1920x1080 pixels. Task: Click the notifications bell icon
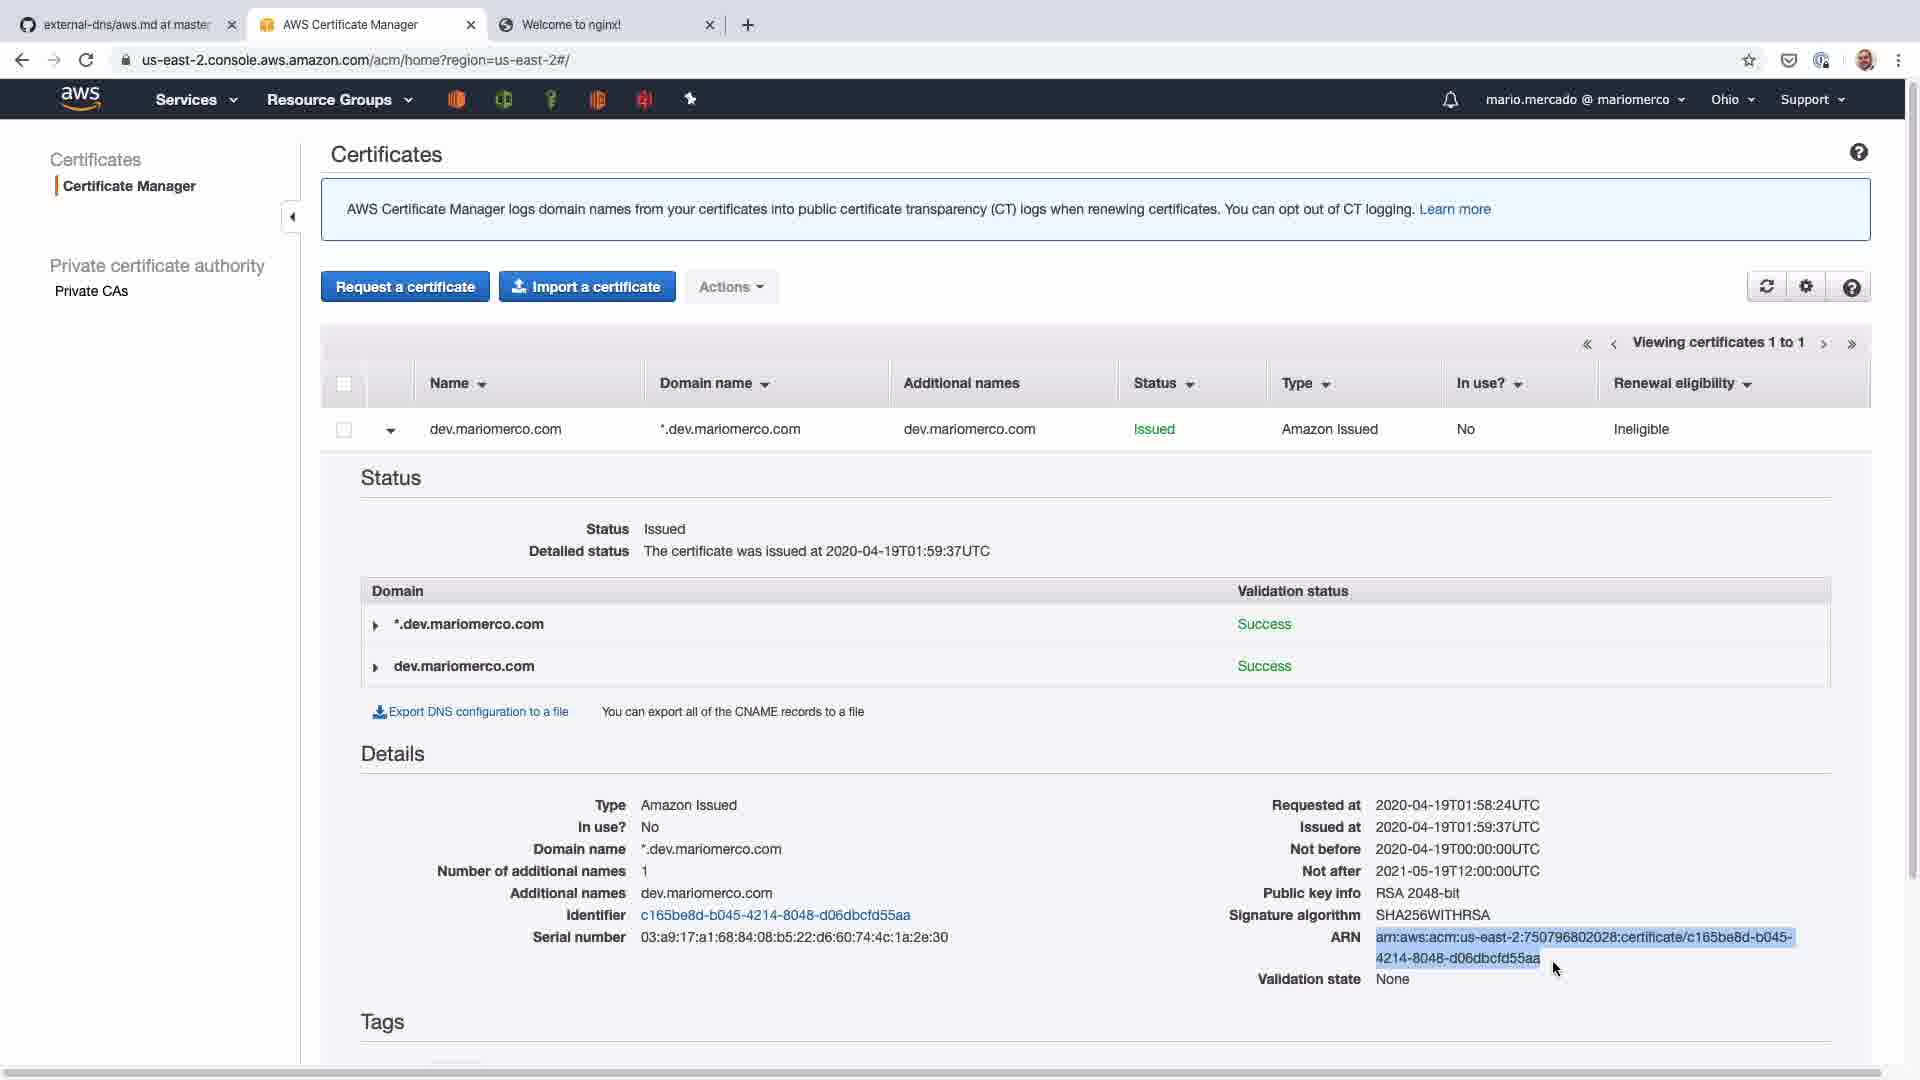1450,100
